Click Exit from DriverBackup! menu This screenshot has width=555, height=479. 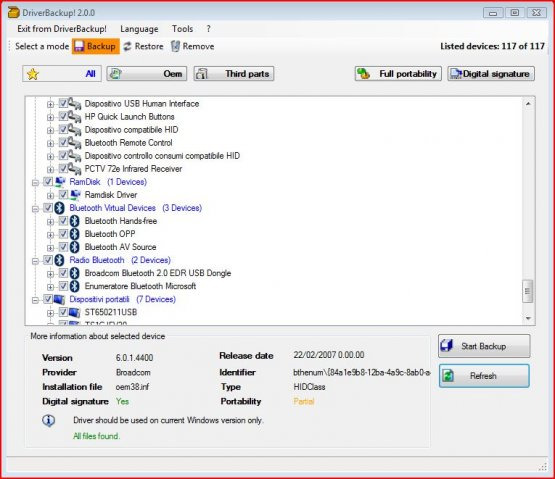[x=62, y=29]
